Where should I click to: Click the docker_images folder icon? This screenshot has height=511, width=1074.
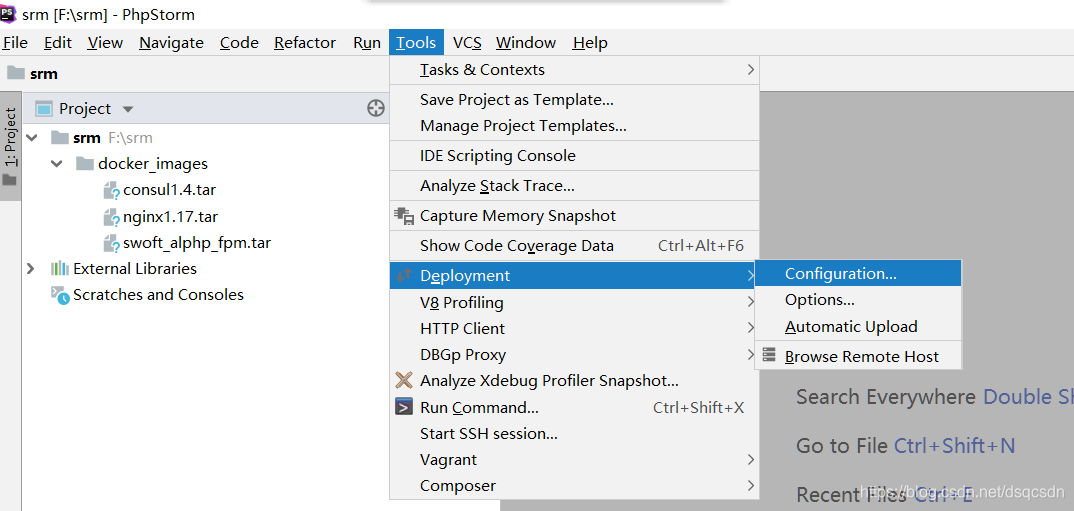[85, 164]
